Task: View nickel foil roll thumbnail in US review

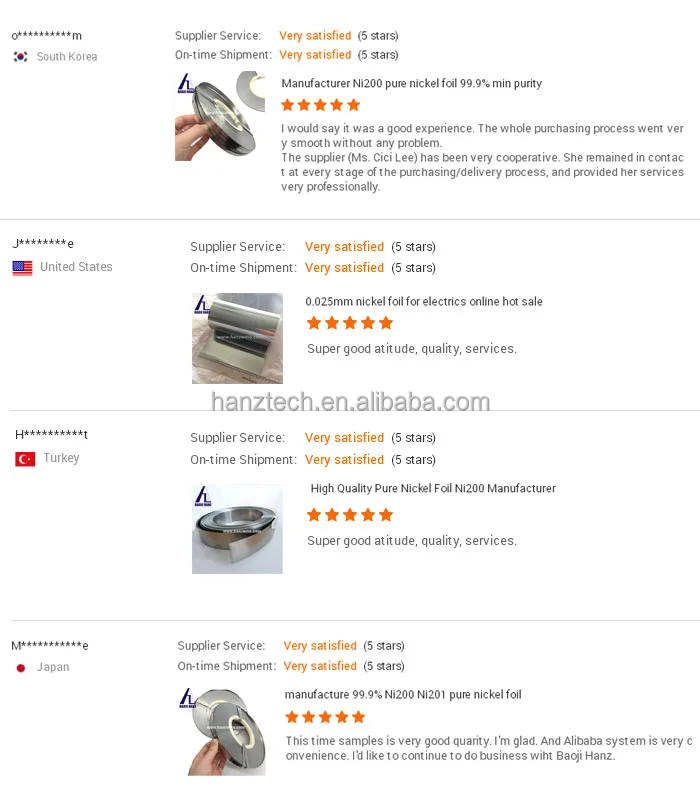Action: [x=237, y=338]
